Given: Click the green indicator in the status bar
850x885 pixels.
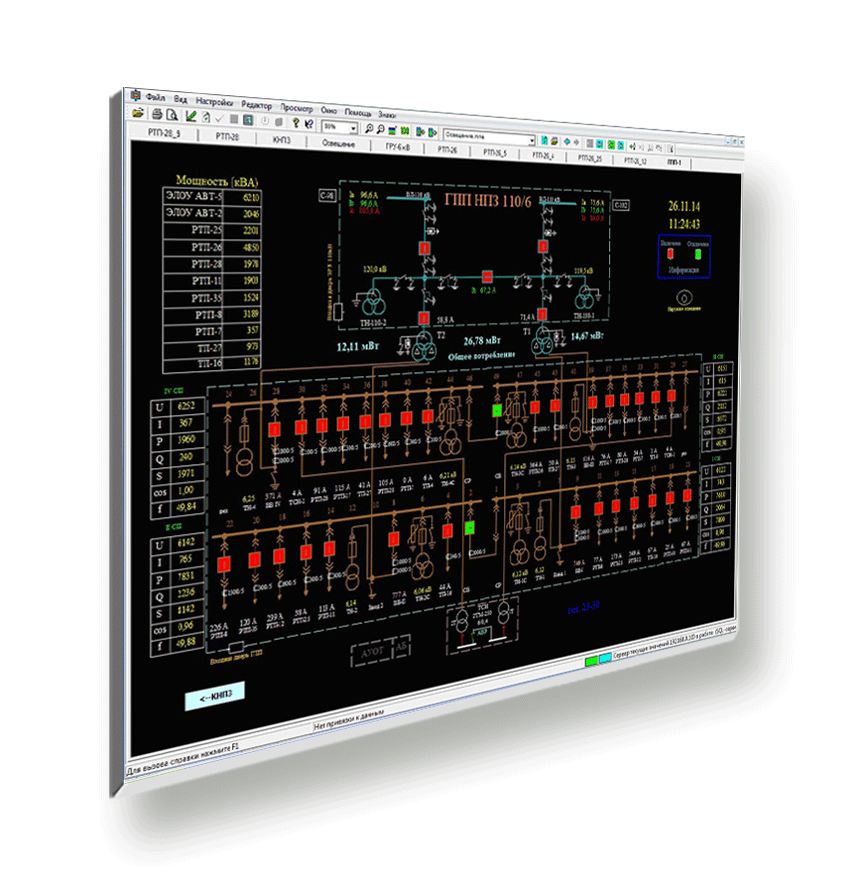Looking at the screenshot, I should tap(591, 660).
